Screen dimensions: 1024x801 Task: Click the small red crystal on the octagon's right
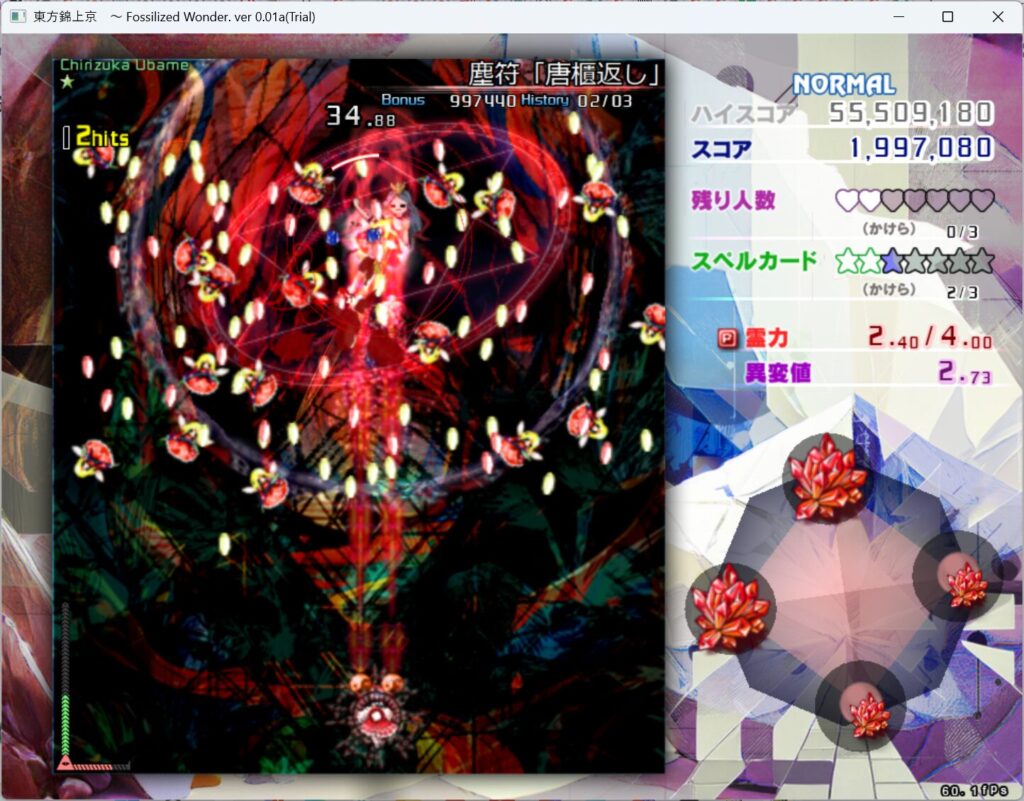pyautogui.click(x=966, y=585)
